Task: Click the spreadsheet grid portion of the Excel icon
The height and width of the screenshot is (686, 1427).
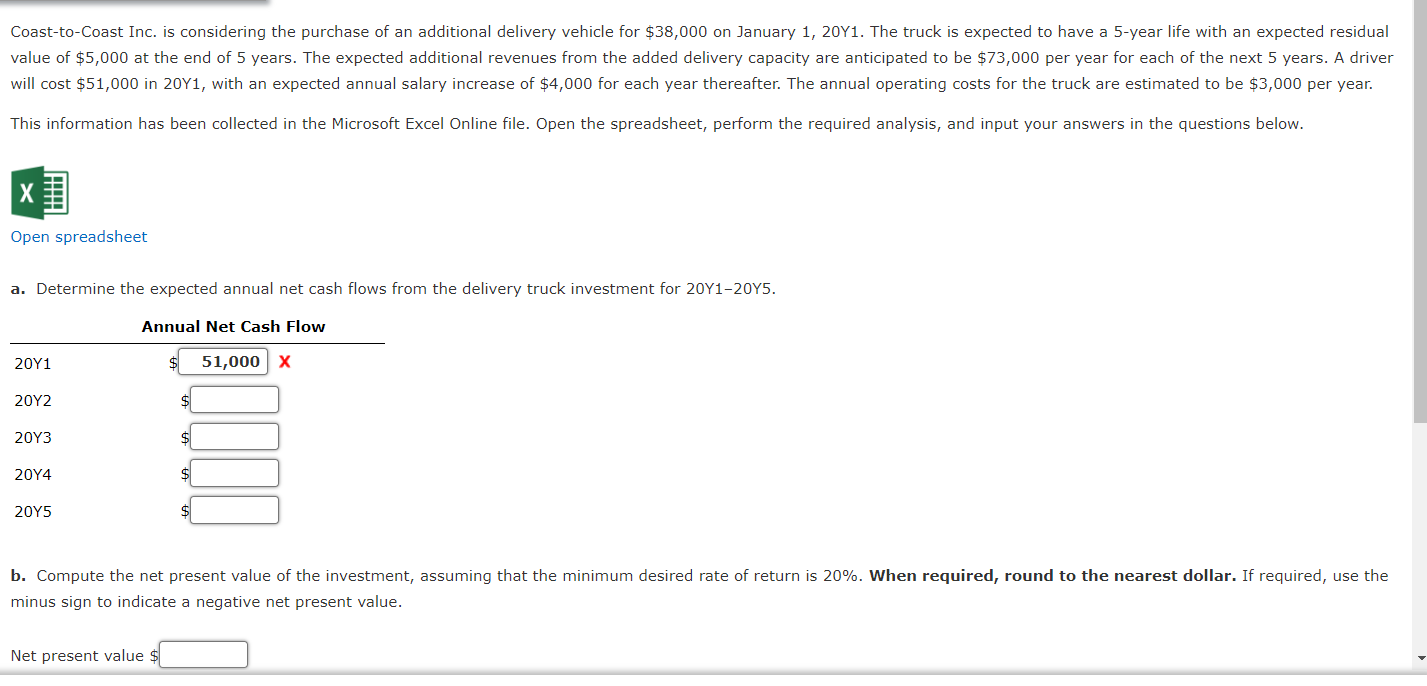Action: 55,192
